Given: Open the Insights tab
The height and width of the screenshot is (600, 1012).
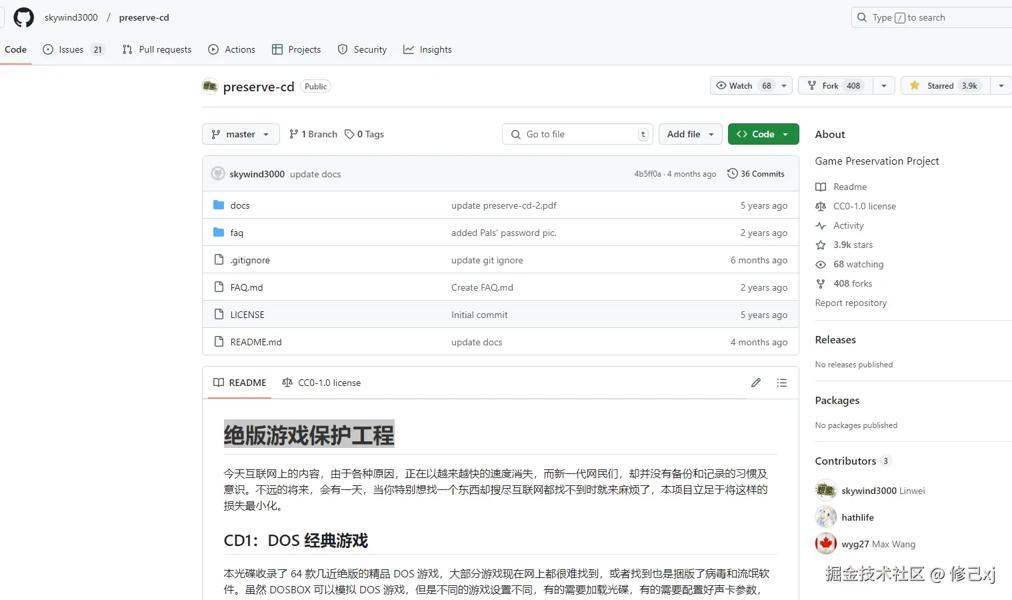Looking at the screenshot, I should coord(427,50).
